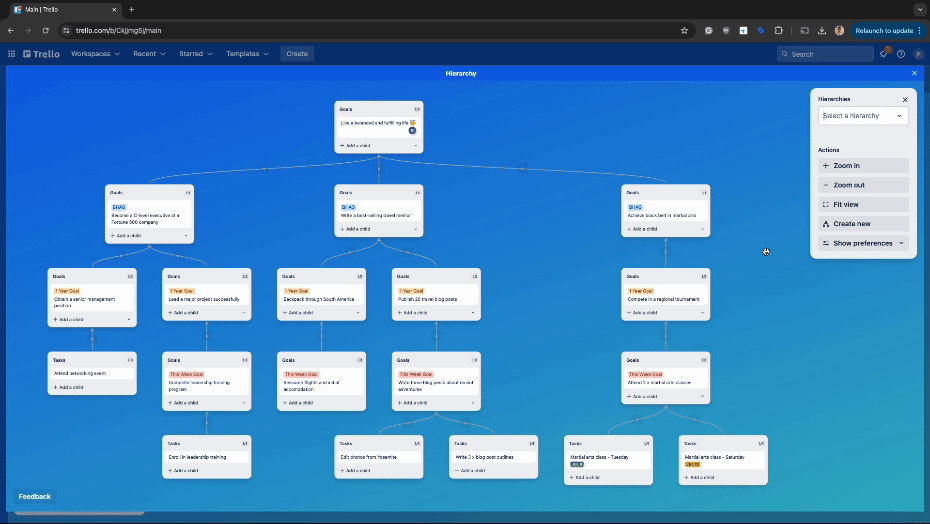Open the Trello app switcher grid icon
Screen dimensions: 930x524
pos(11,54)
